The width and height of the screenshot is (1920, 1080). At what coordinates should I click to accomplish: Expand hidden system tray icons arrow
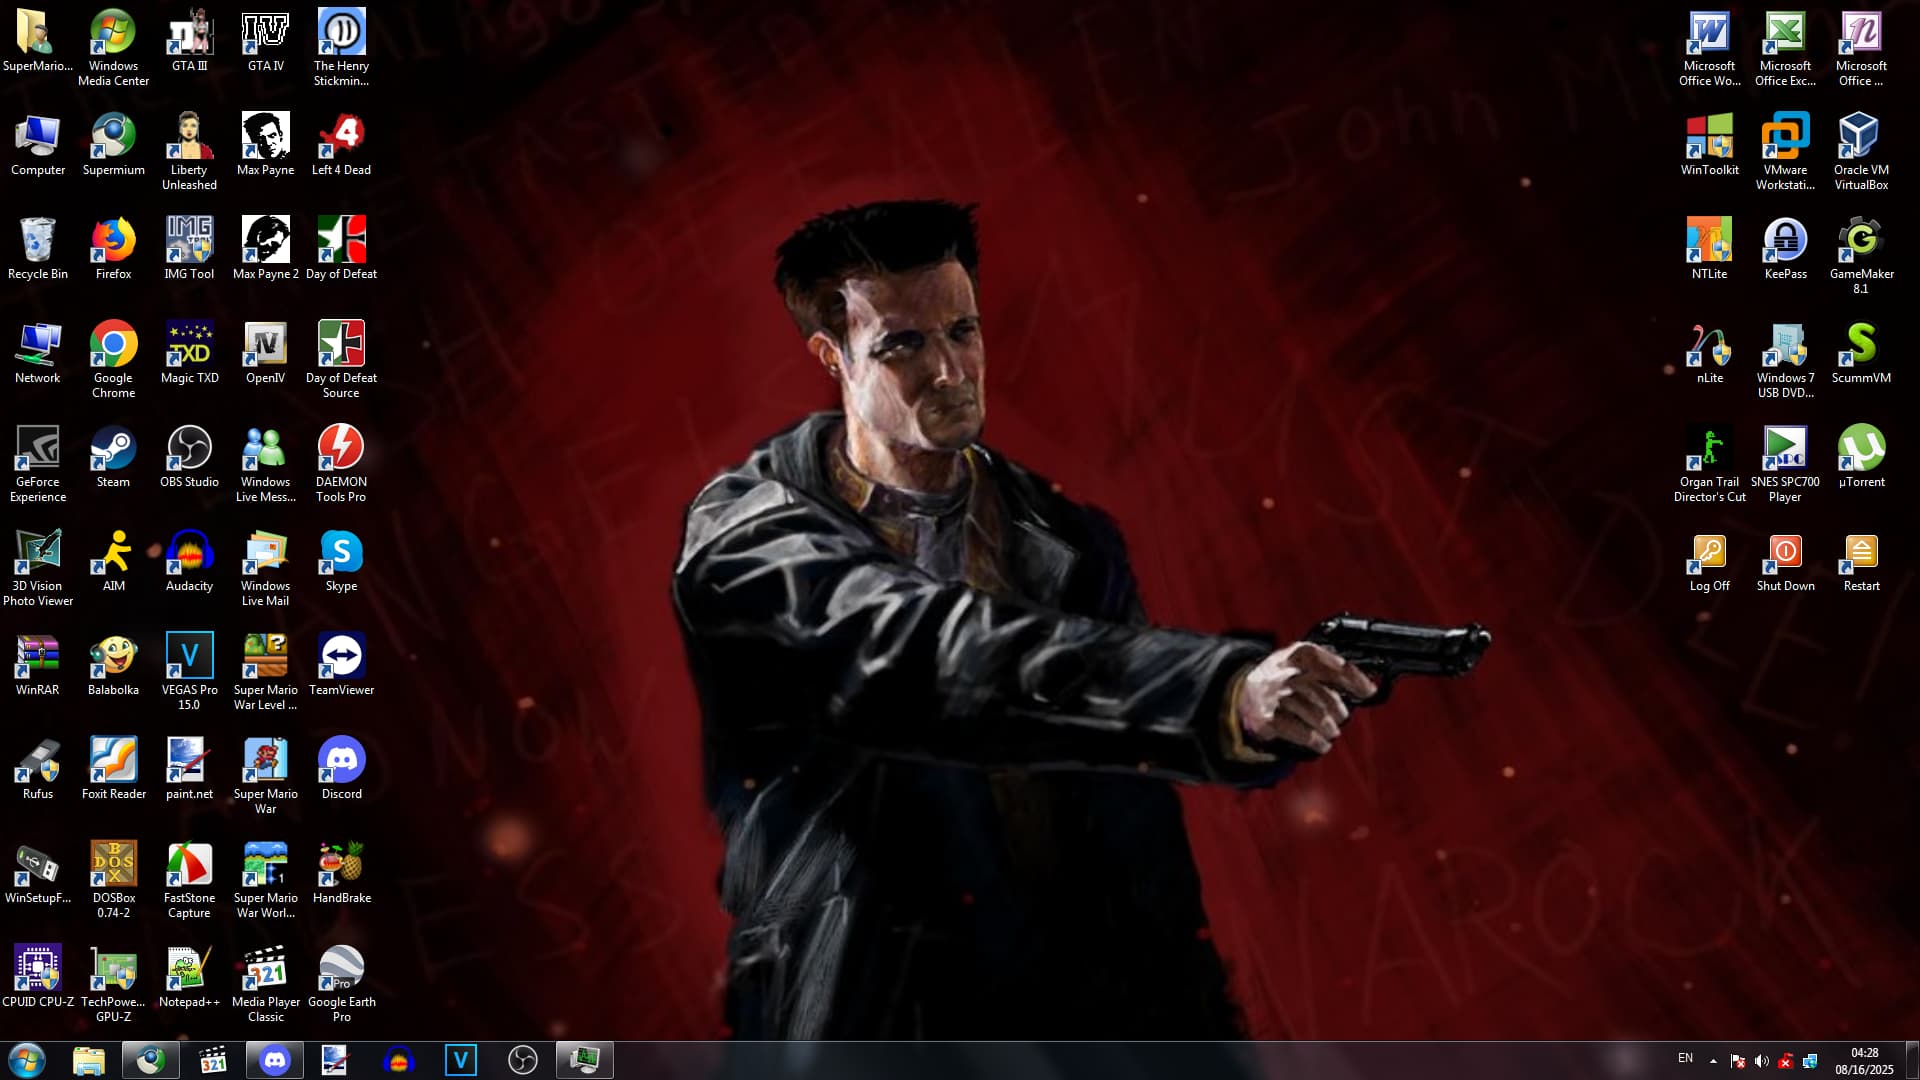(1713, 1060)
